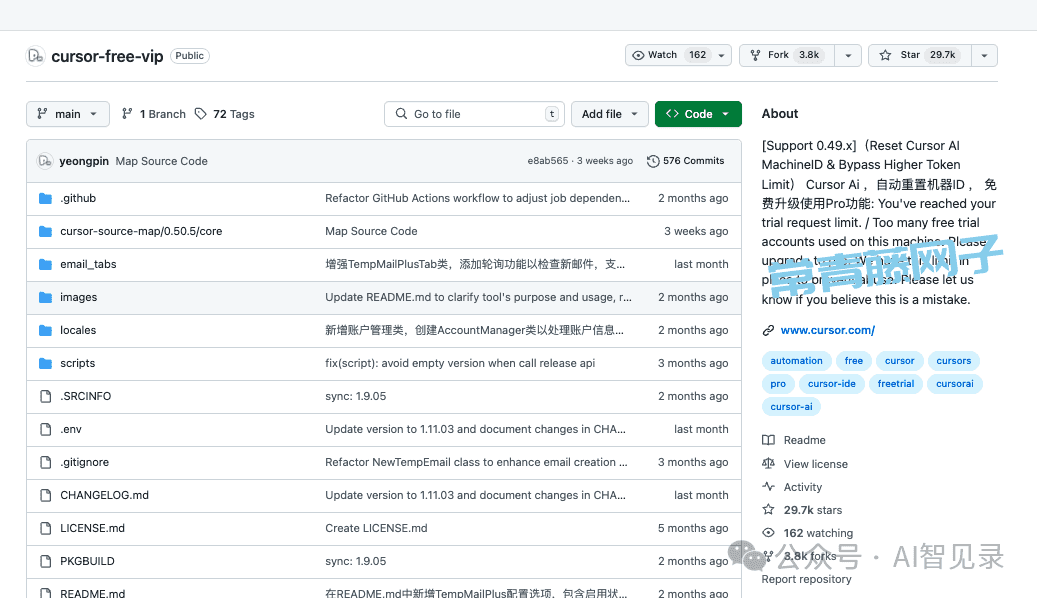Open the email_tabs folder
The width and height of the screenshot is (1037, 598).
click(x=88, y=264)
